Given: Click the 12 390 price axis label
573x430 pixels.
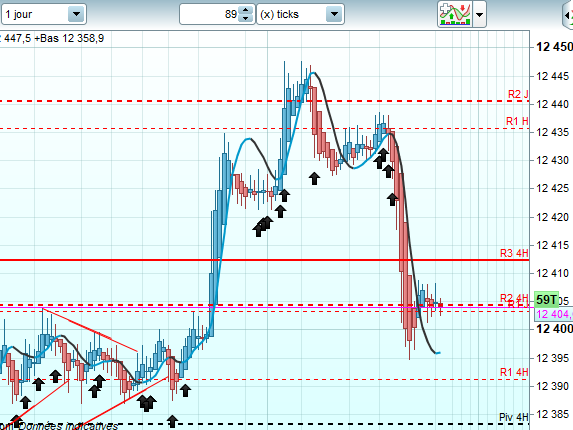Looking at the screenshot, I should pyautogui.click(x=553, y=386).
